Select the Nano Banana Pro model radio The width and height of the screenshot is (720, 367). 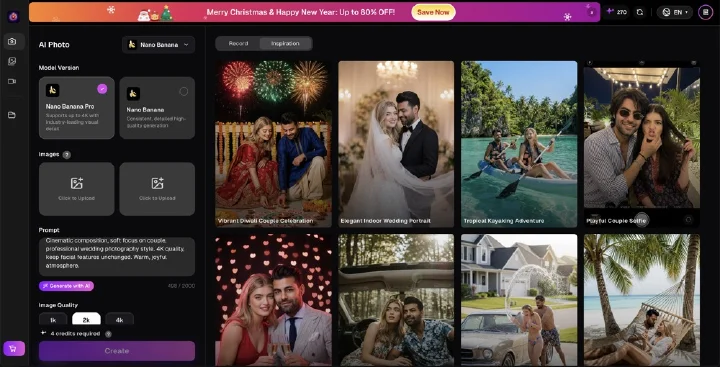102,89
